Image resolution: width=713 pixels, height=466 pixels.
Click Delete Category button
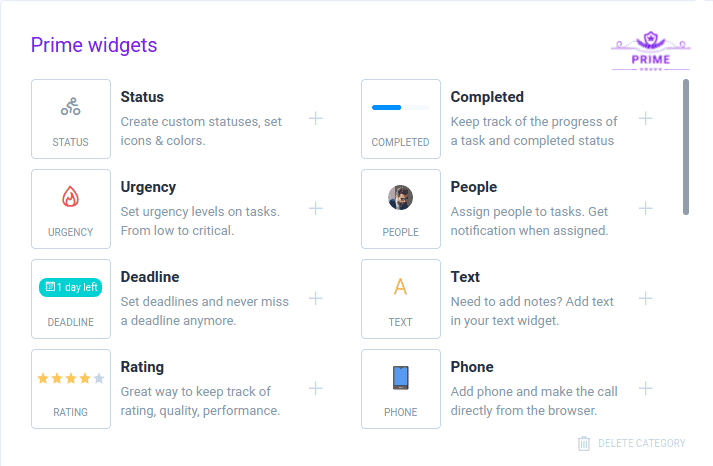632,444
